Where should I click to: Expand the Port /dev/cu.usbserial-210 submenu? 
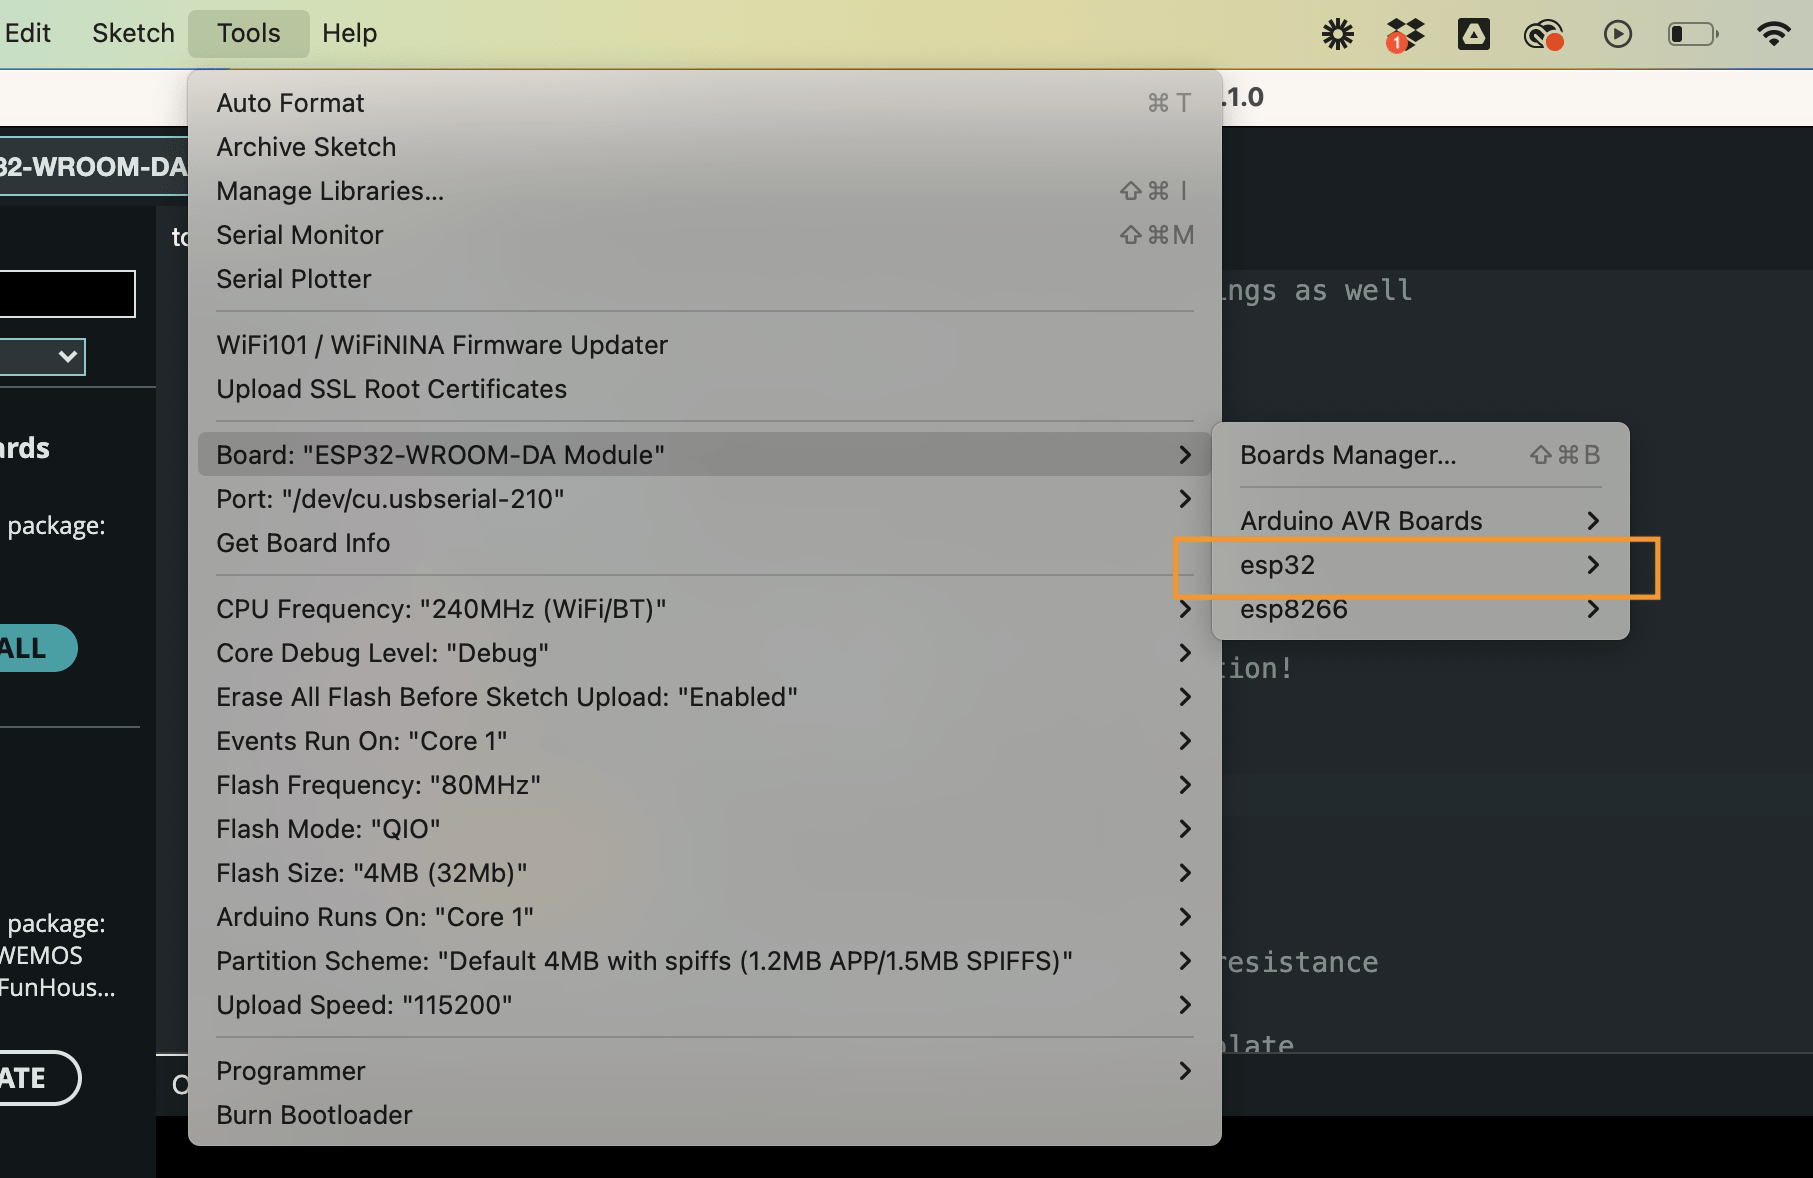pos(704,499)
